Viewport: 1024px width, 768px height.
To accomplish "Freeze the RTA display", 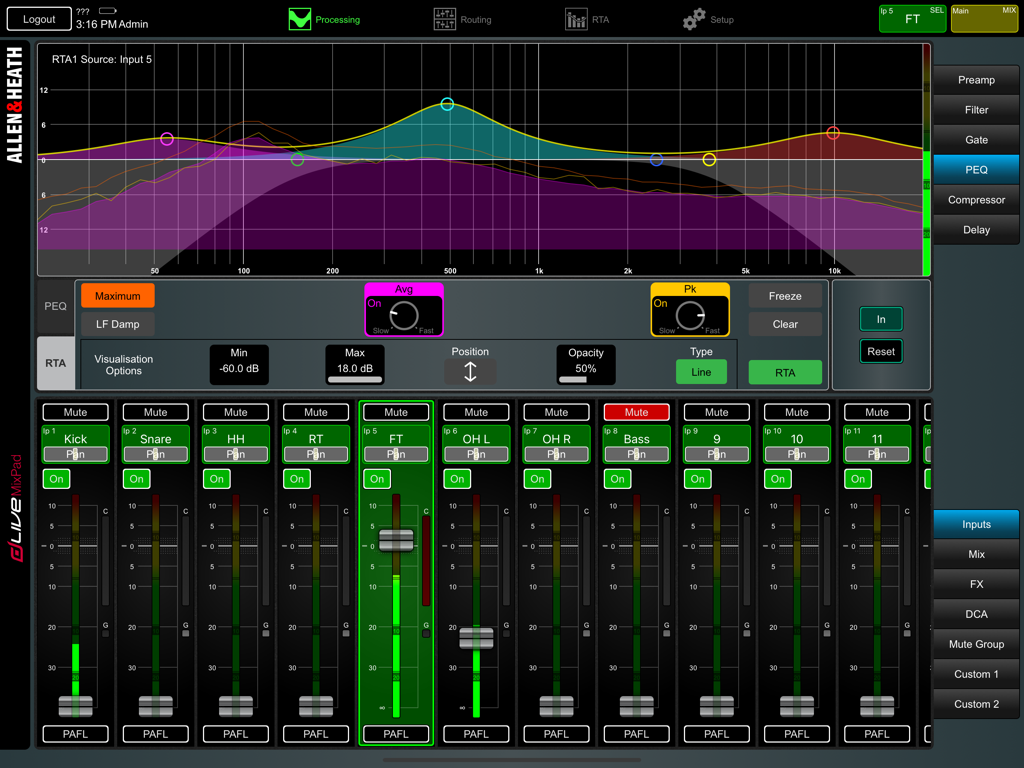I will (x=786, y=295).
